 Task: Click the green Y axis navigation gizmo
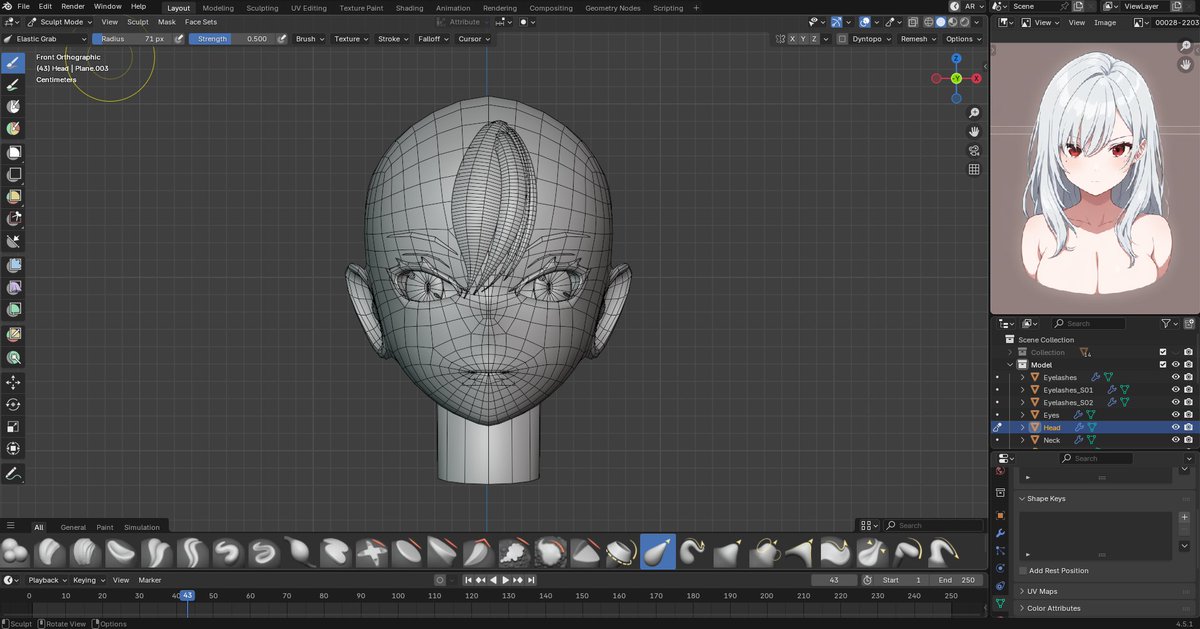point(956,78)
